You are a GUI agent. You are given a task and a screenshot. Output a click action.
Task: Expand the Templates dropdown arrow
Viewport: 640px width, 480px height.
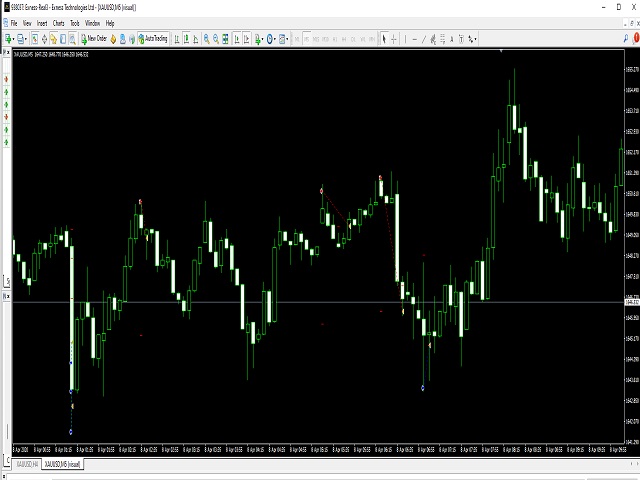287,39
